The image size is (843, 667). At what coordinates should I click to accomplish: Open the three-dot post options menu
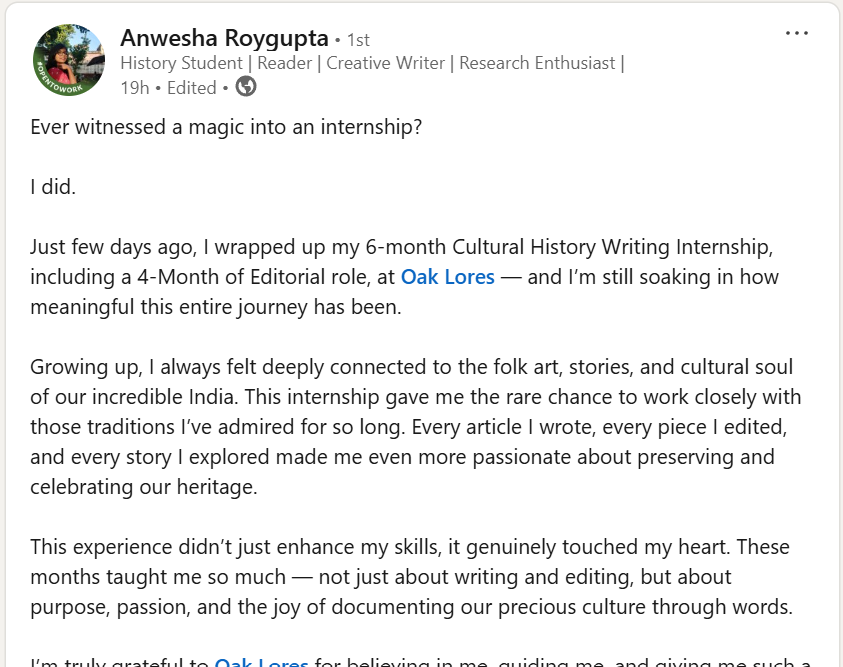tap(796, 33)
